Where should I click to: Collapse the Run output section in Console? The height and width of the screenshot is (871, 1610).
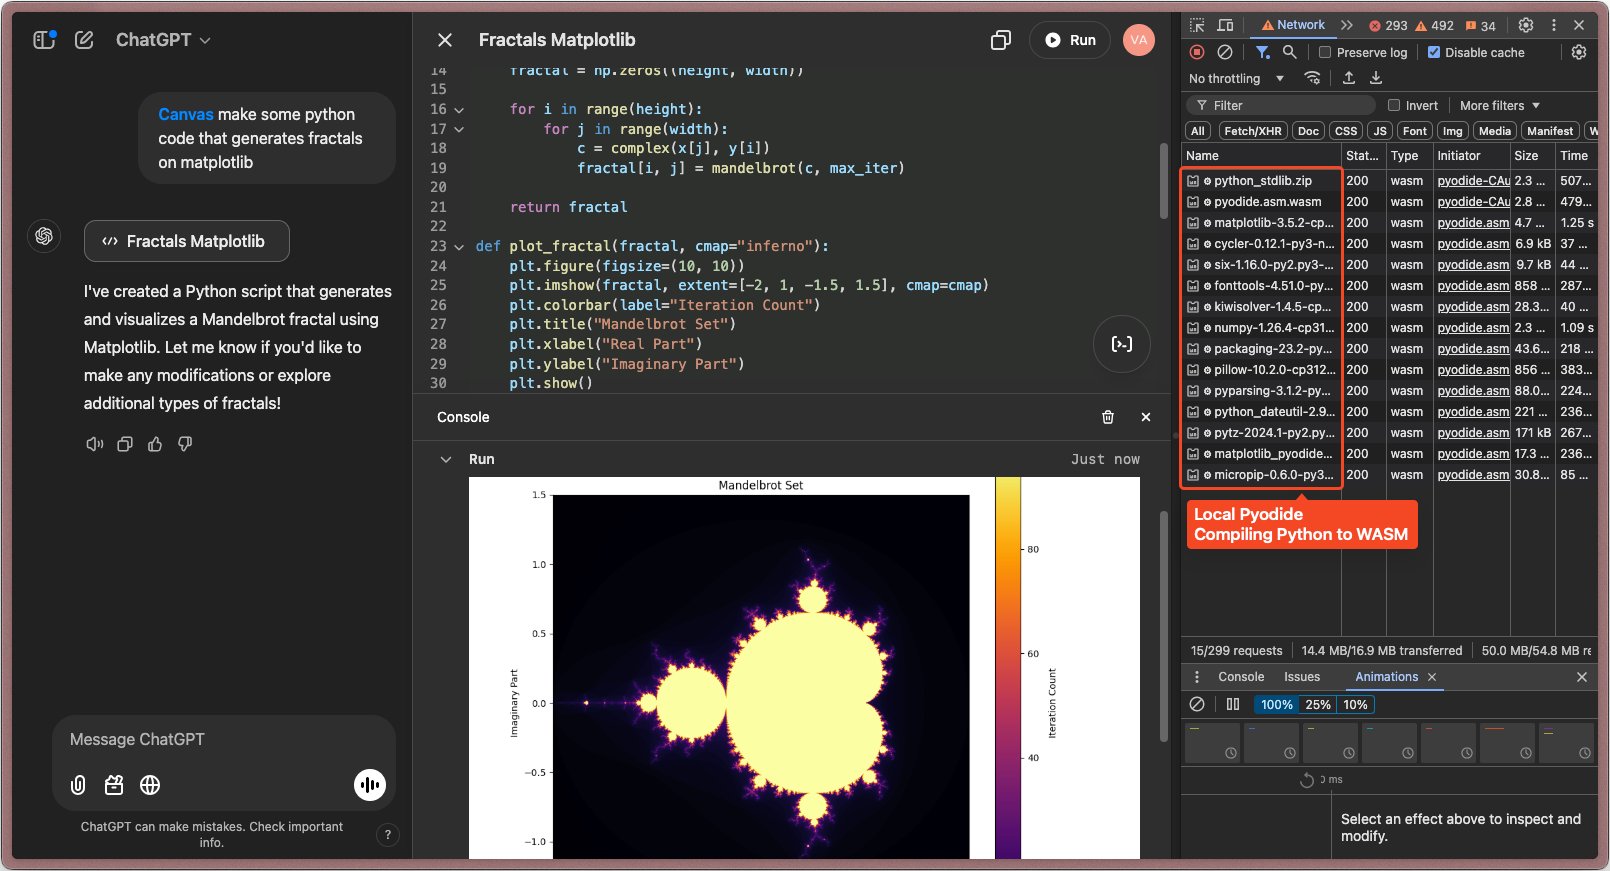click(446, 459)
